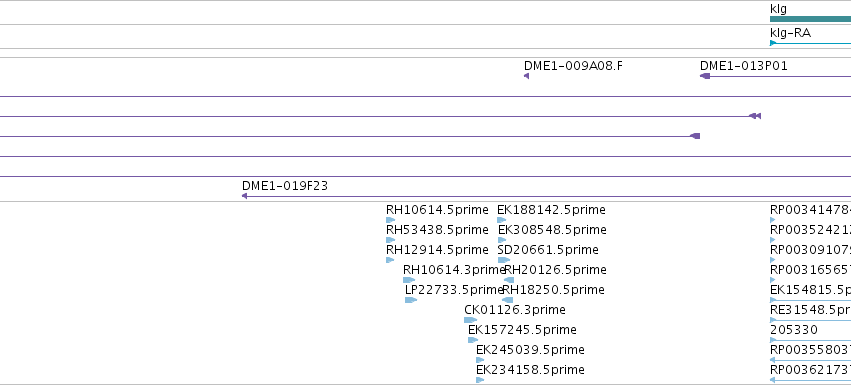
Task: Click the klg-RA transcript arrow
Action: (x=810, y=43)
